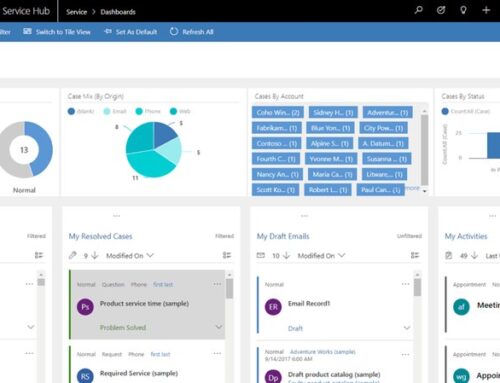Image resolution: width=500 pixels, height=383 pixels.
Task: Click Set As Default
Action: click(x=130, y=32)
